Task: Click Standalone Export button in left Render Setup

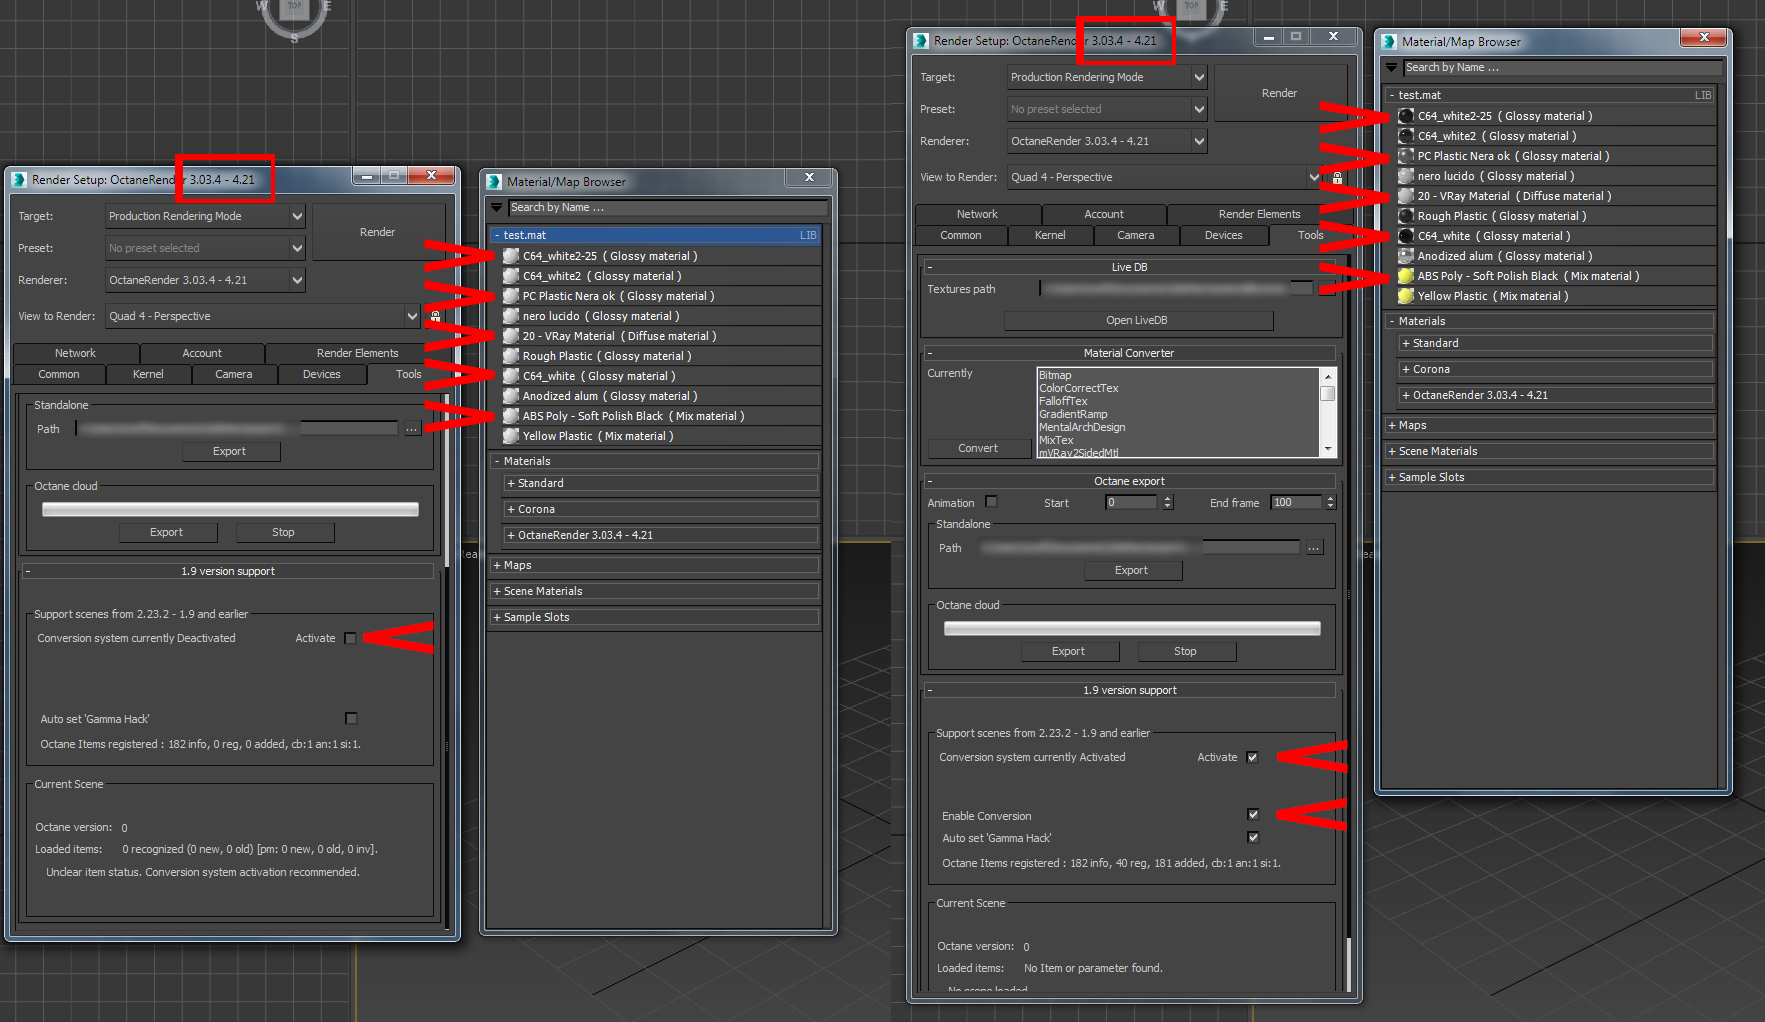Action: coord(229,451)
